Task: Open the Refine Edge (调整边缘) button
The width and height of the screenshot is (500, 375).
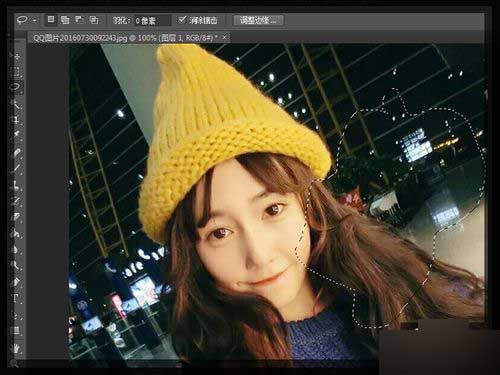Action: [258, 20]
